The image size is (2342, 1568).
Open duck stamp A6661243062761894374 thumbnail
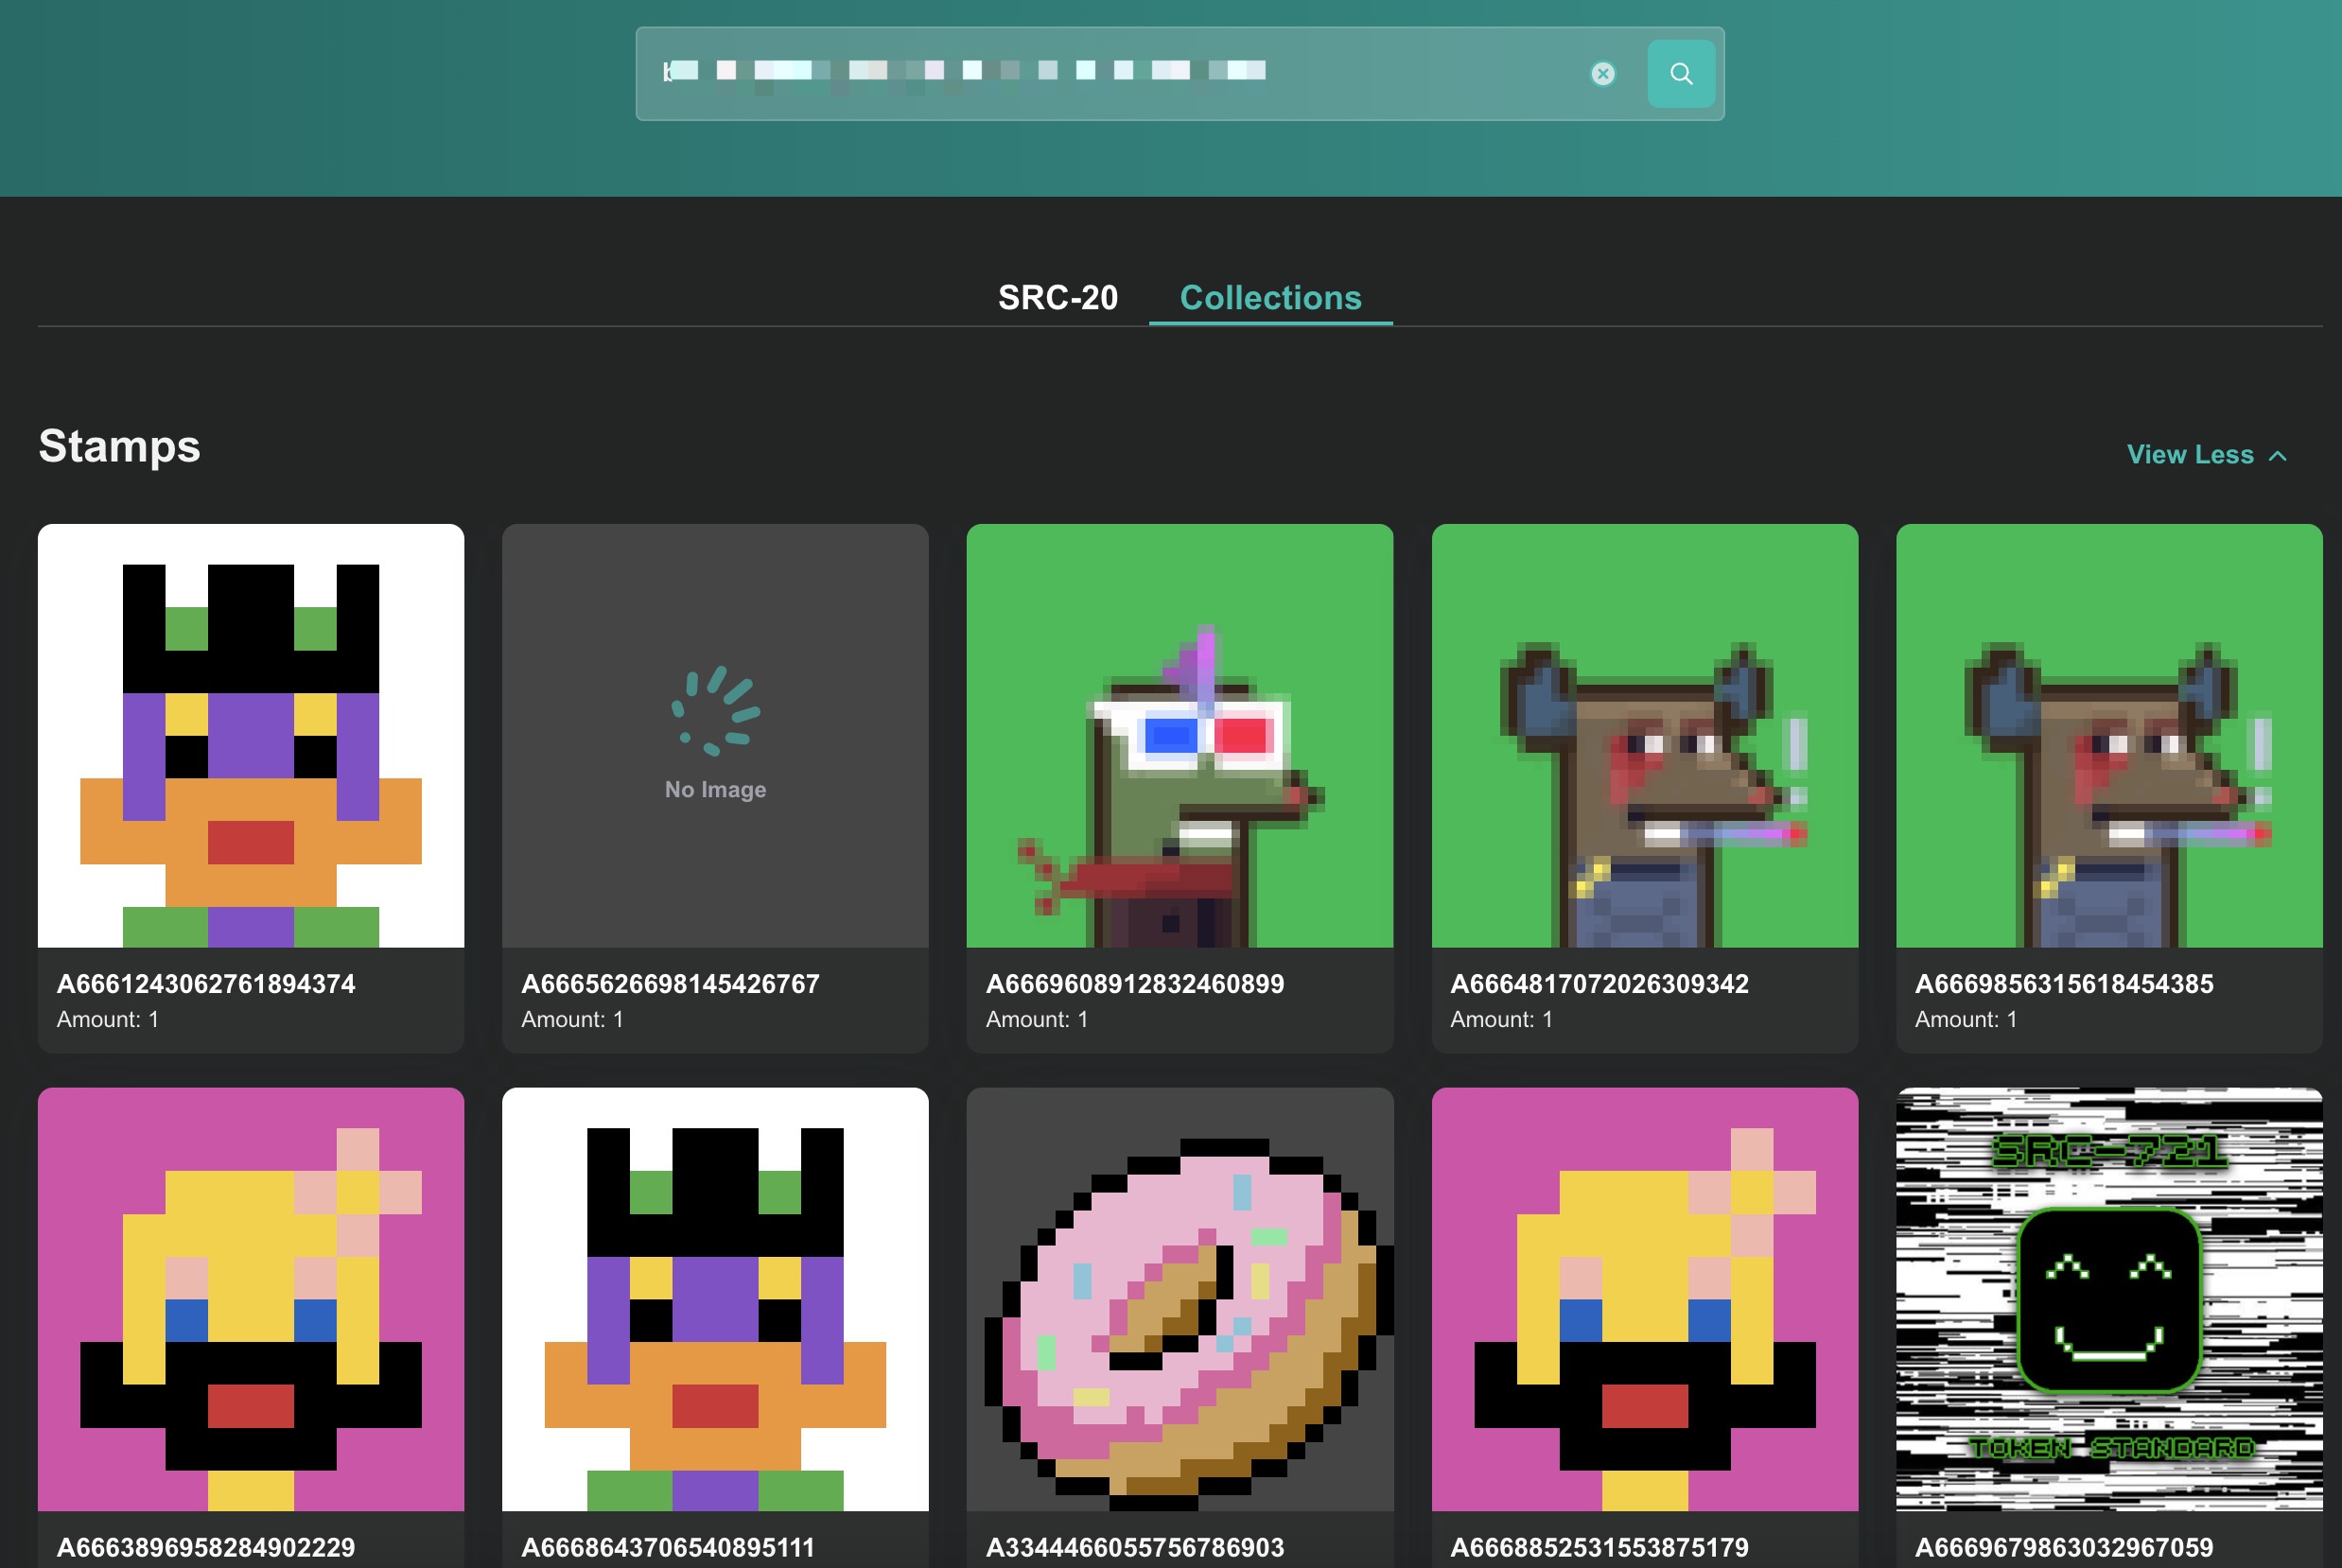[251, 736]
